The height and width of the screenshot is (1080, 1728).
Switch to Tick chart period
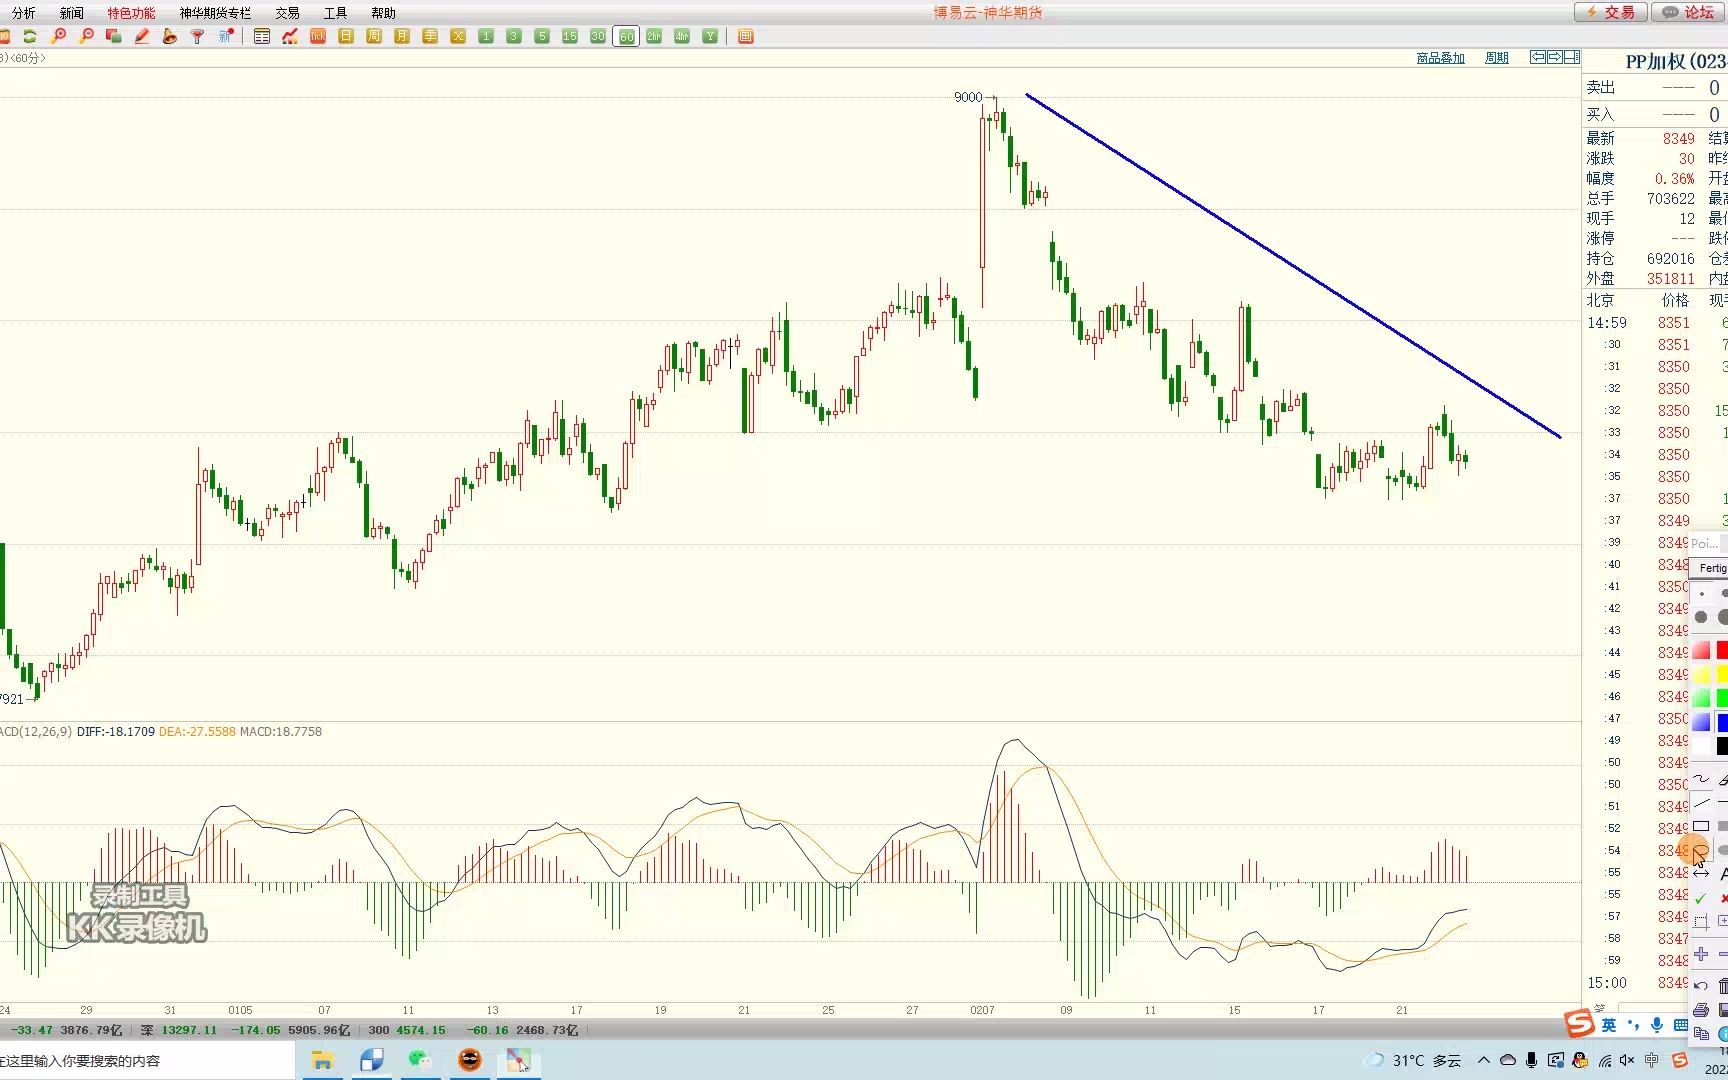tap(318, 36)
